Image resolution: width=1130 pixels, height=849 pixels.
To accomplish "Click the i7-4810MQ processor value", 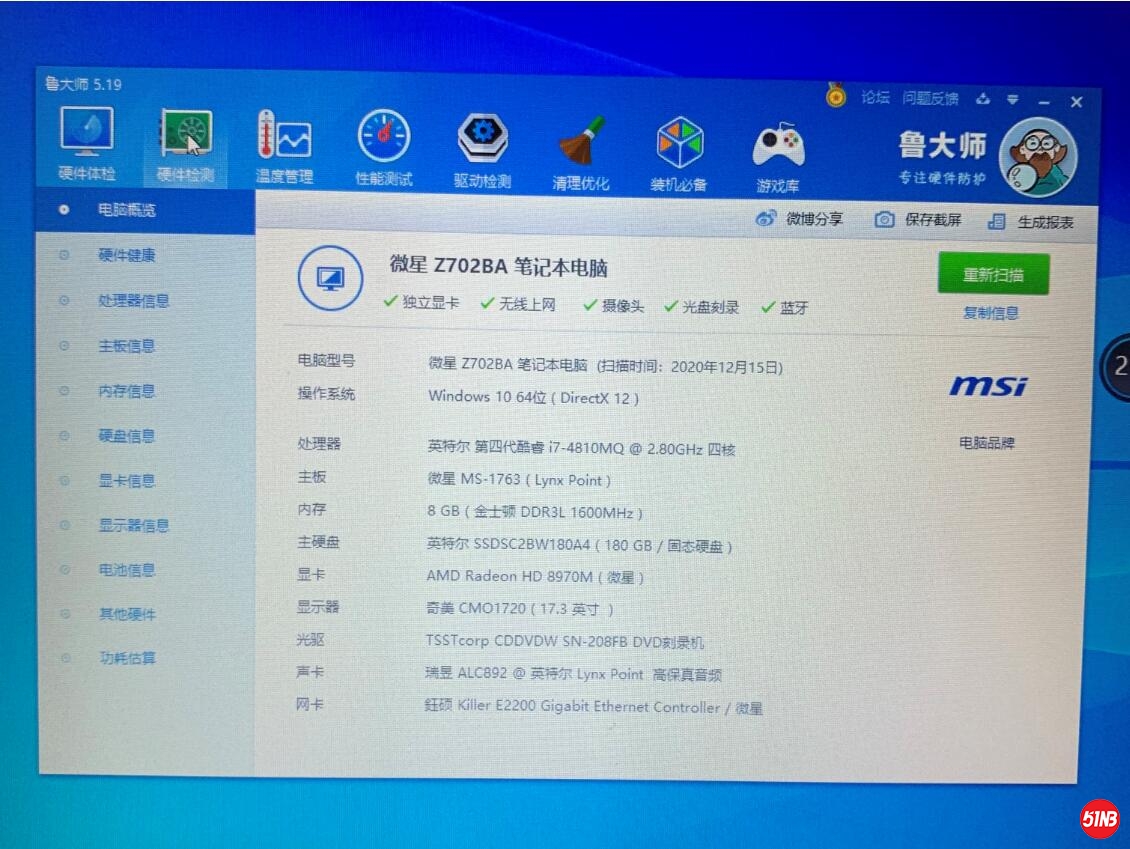I will [x=581, y=448].
